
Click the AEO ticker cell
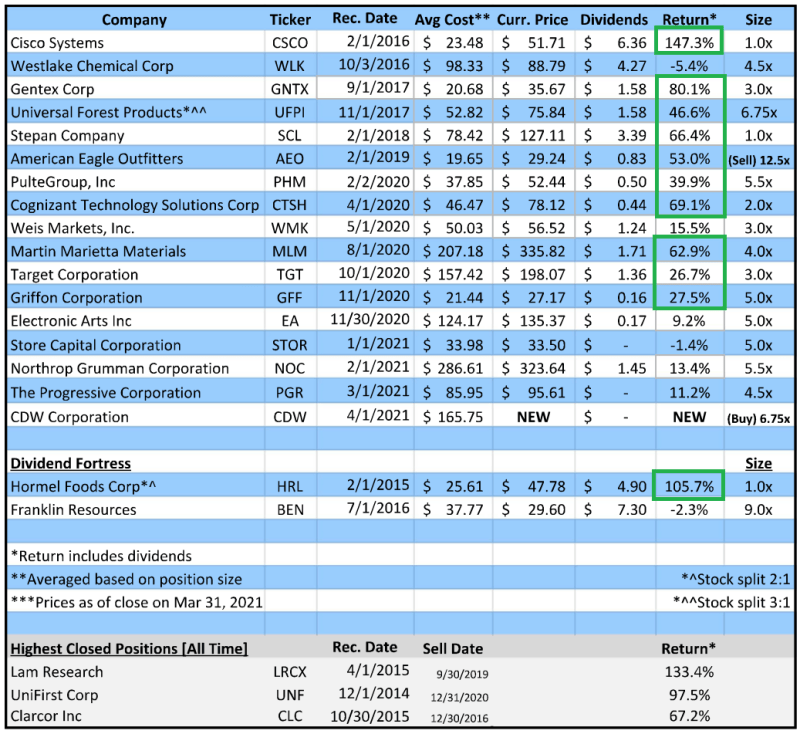click(290, 159)
